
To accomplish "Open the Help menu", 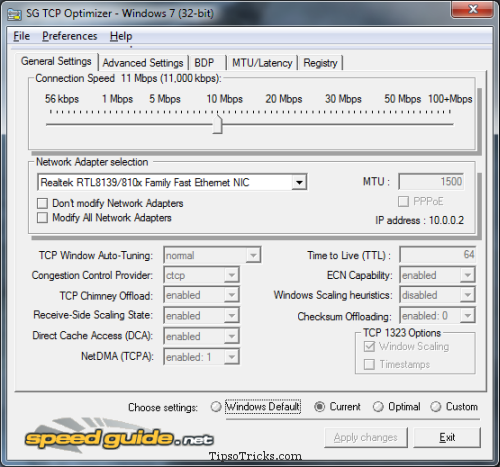I will (121, 36).
